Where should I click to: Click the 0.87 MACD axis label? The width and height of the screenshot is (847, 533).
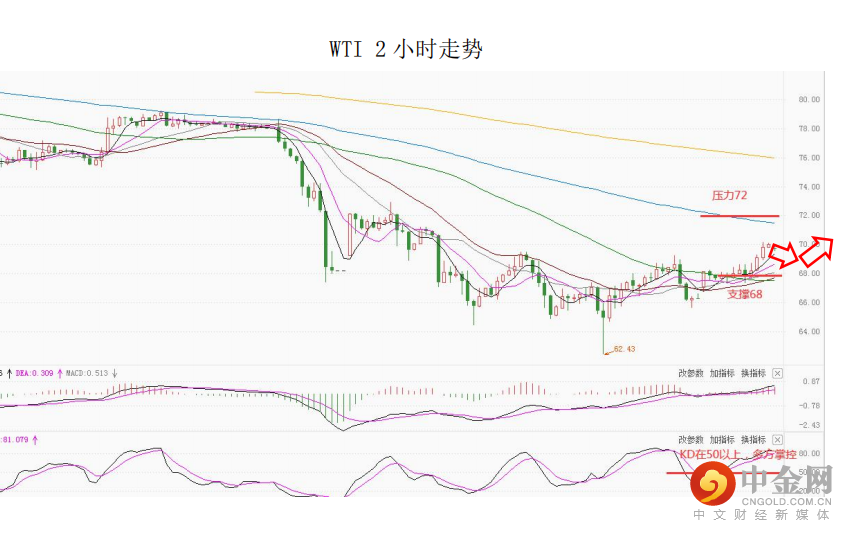811,382
